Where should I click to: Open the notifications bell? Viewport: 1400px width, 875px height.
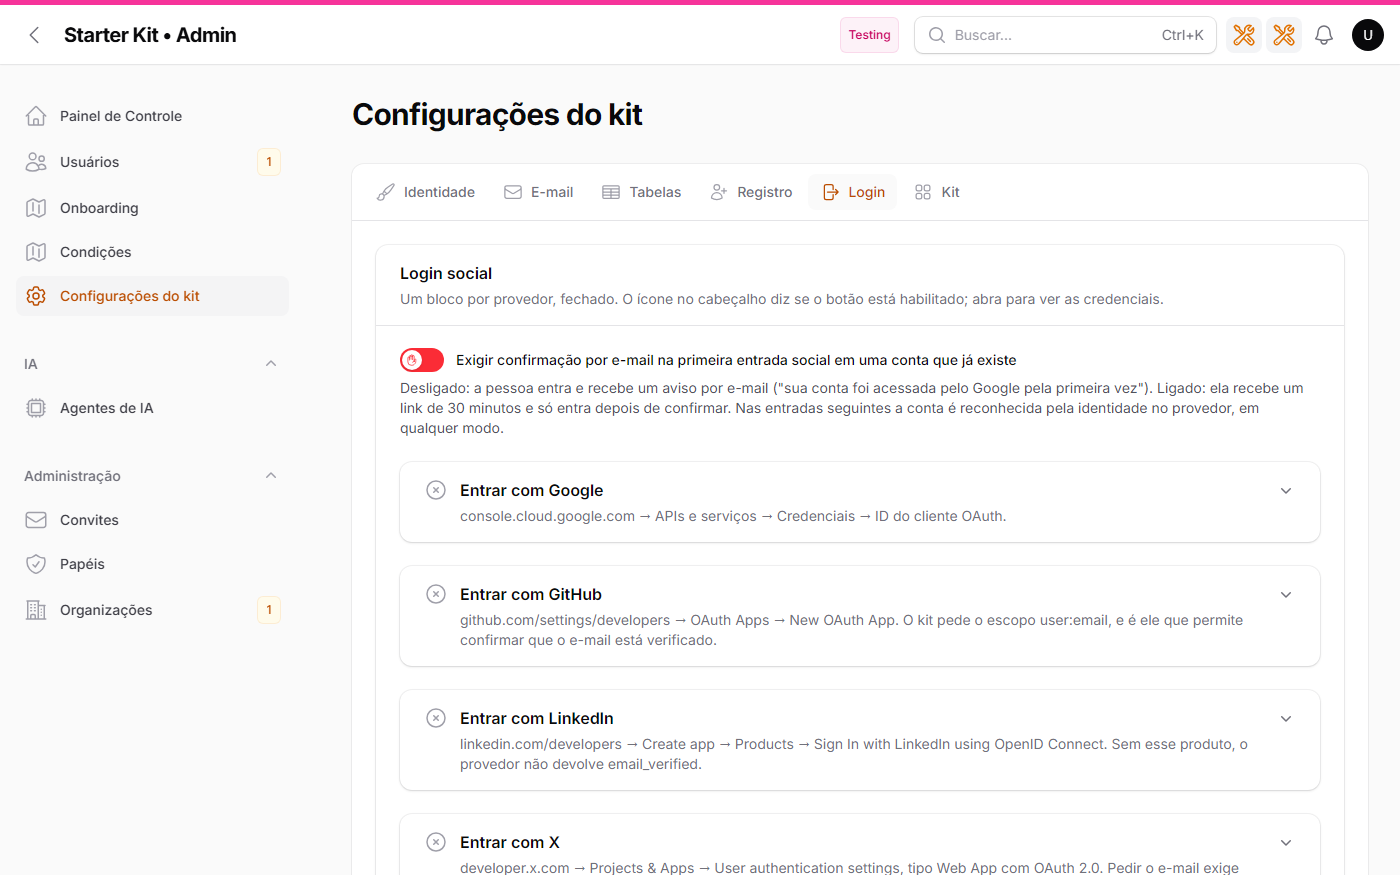[1324, 35]
